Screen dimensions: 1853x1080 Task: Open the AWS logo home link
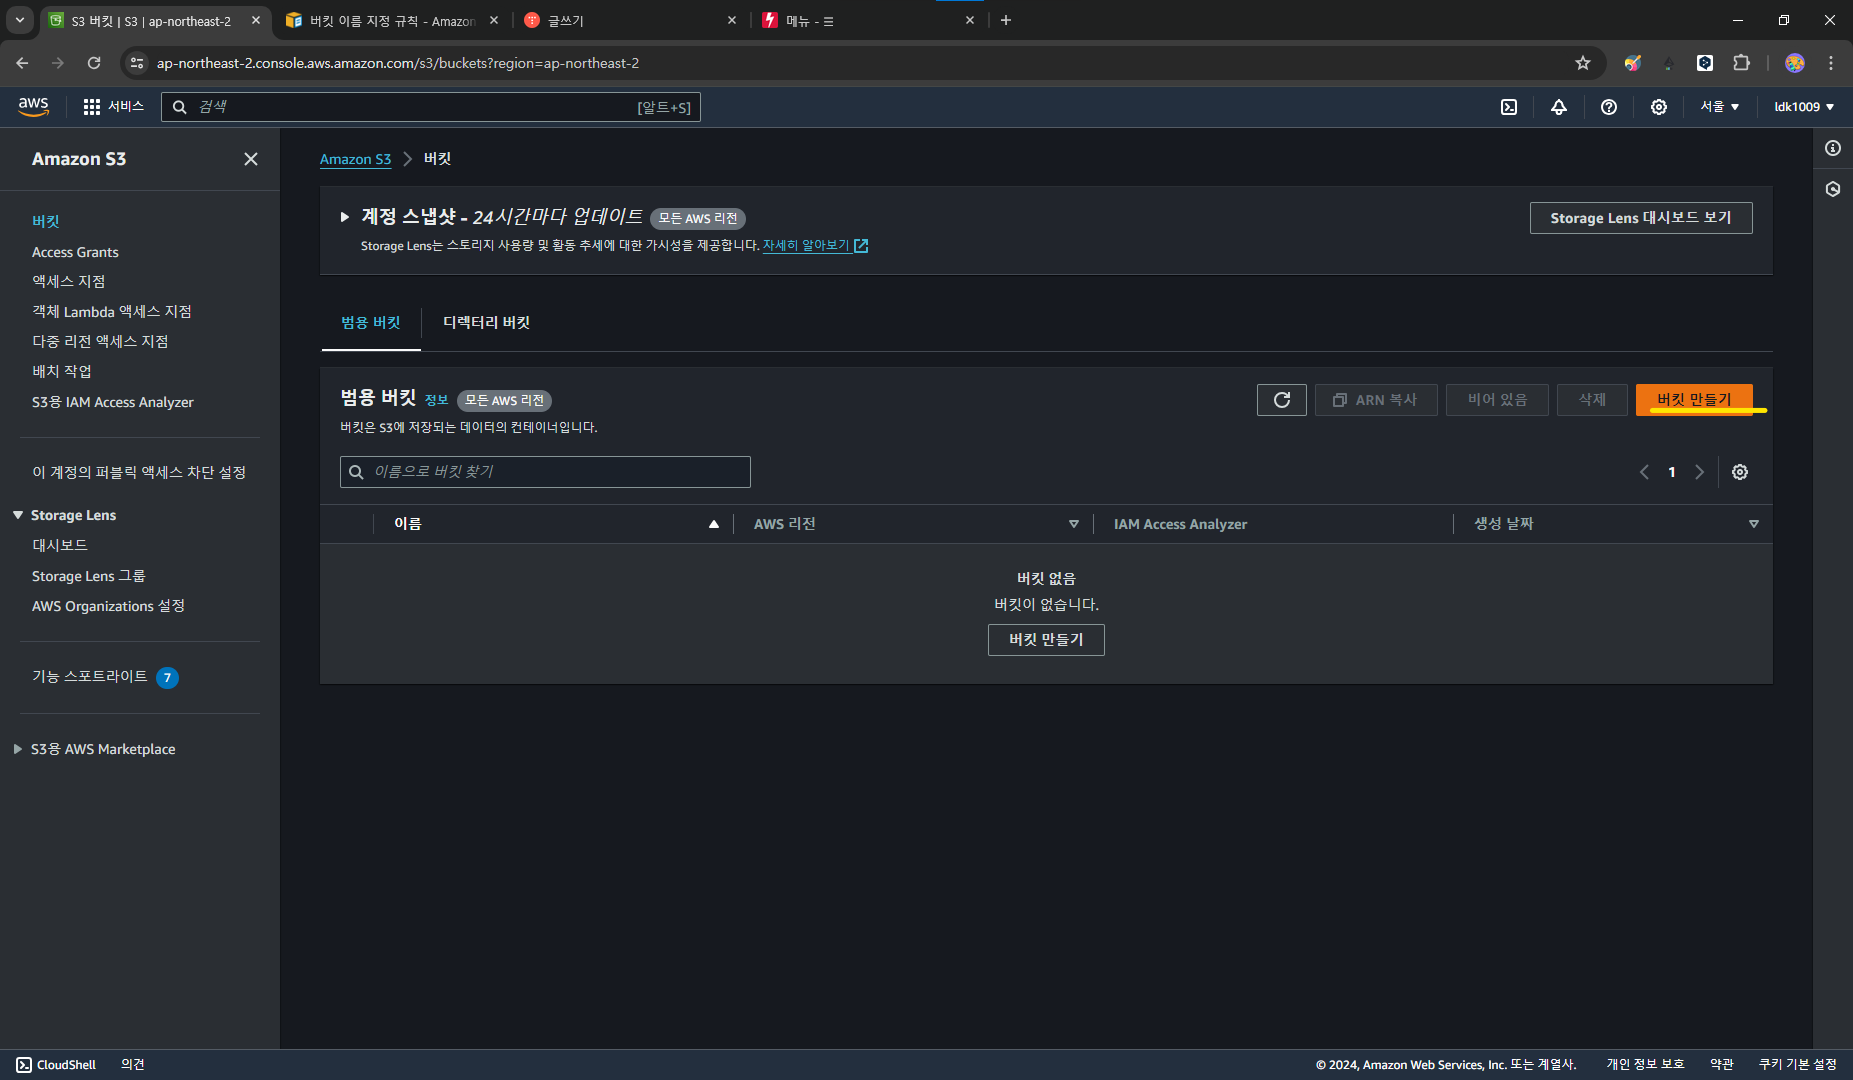[33, 106]
